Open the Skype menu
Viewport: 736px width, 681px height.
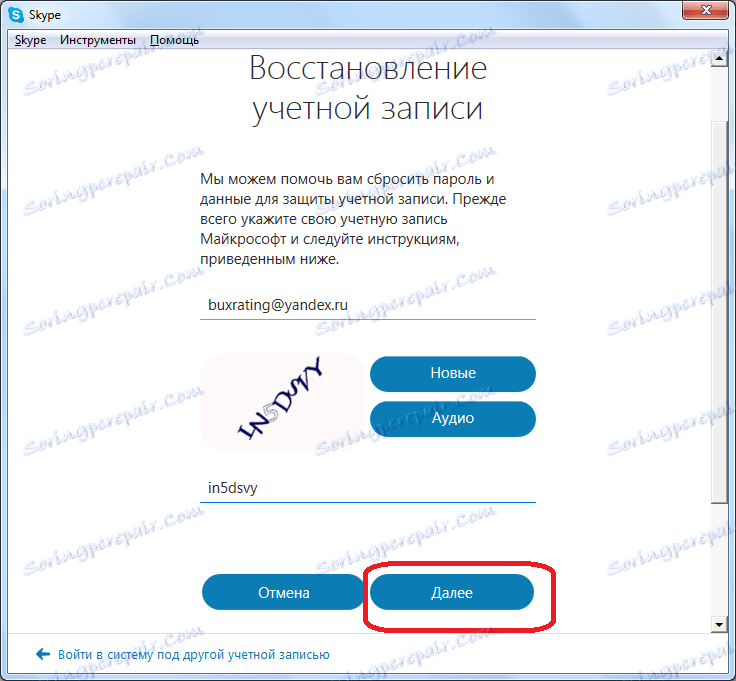pos(31,40)
